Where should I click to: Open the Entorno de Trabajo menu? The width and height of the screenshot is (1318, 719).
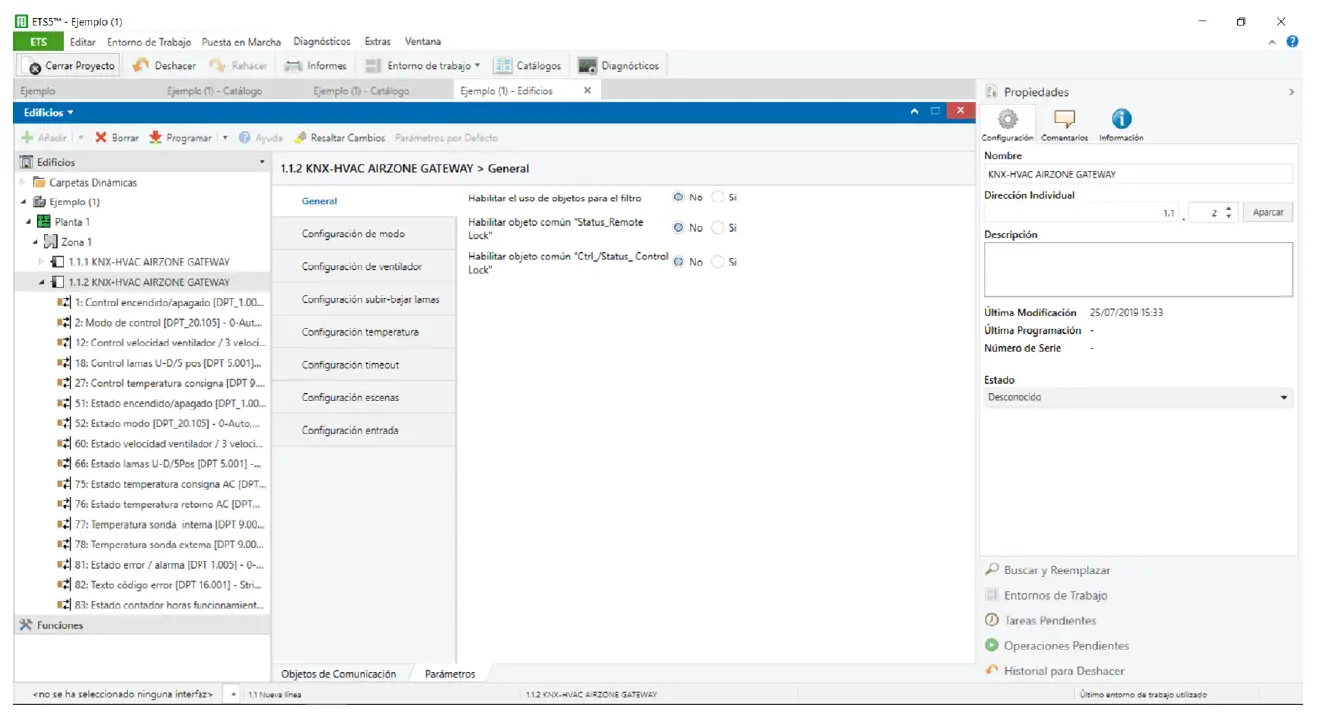pyautogui.click(x=149, y=42)
